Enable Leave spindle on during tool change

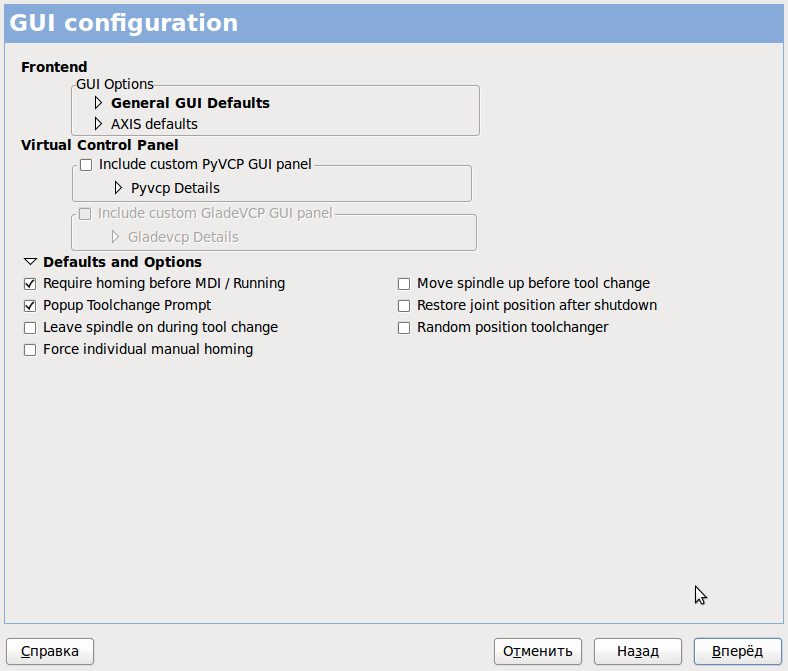(x=30, y=328)
